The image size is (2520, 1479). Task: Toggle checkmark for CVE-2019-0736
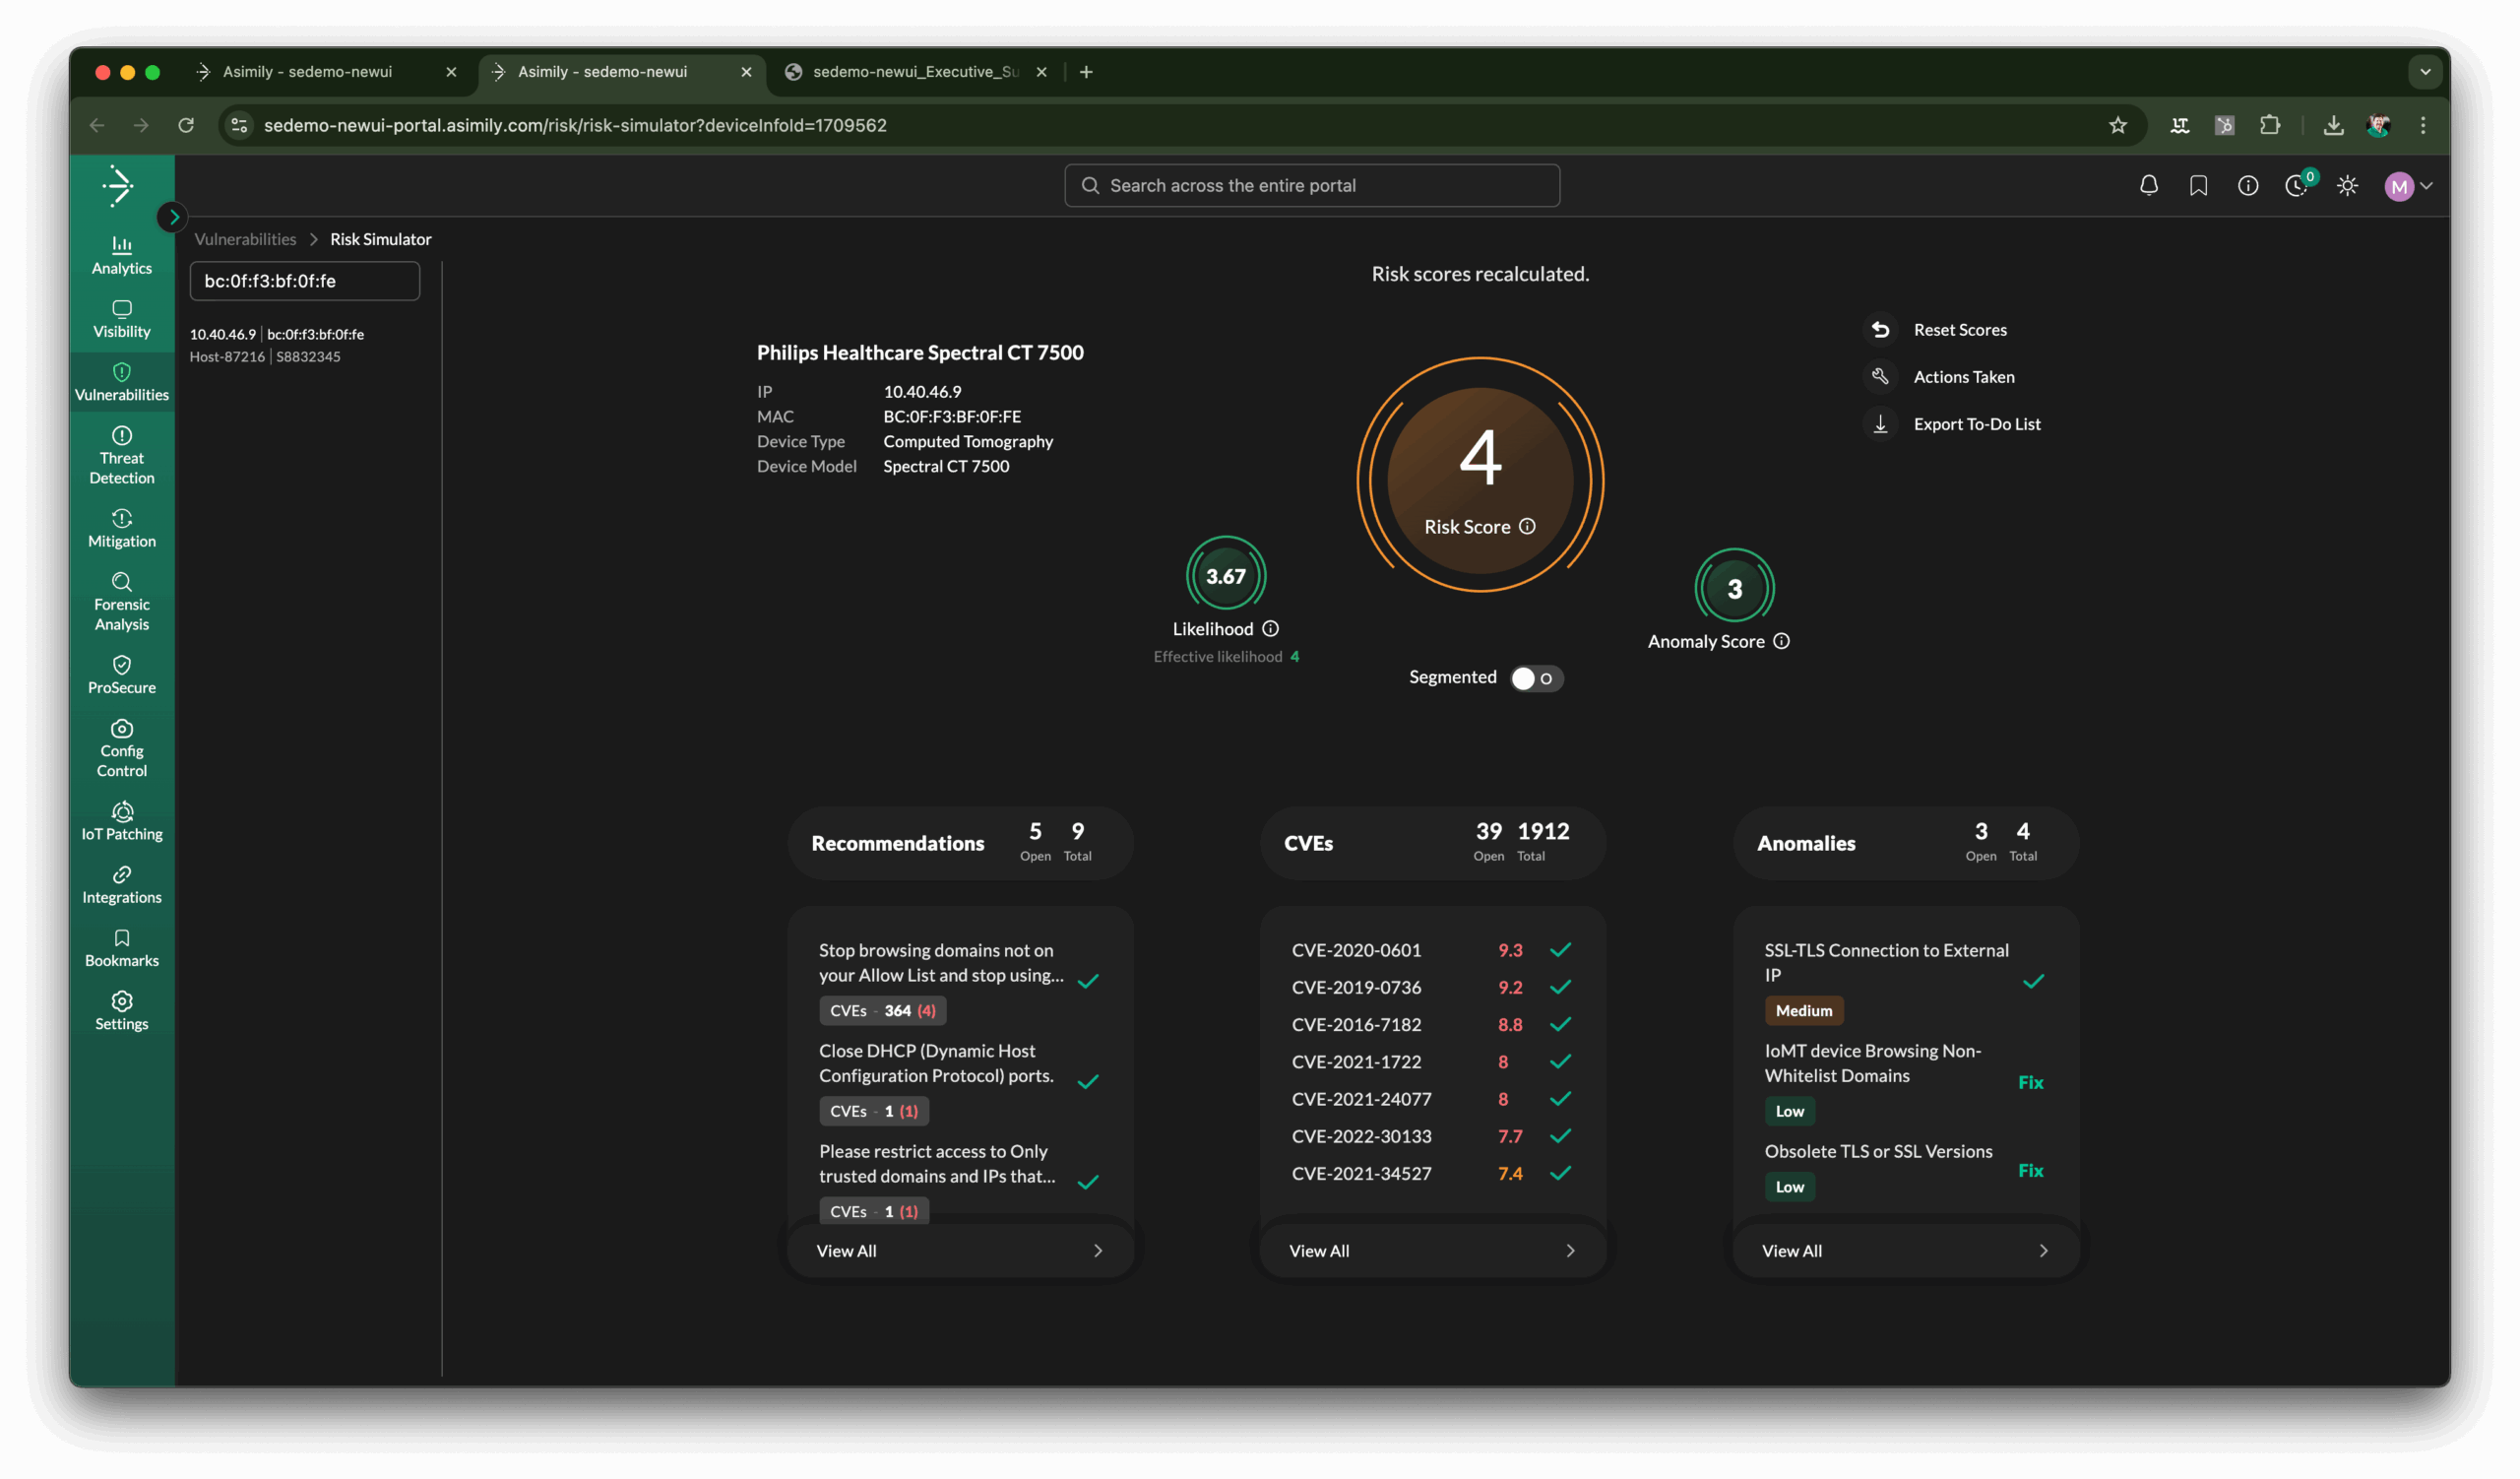[1560, 988]
